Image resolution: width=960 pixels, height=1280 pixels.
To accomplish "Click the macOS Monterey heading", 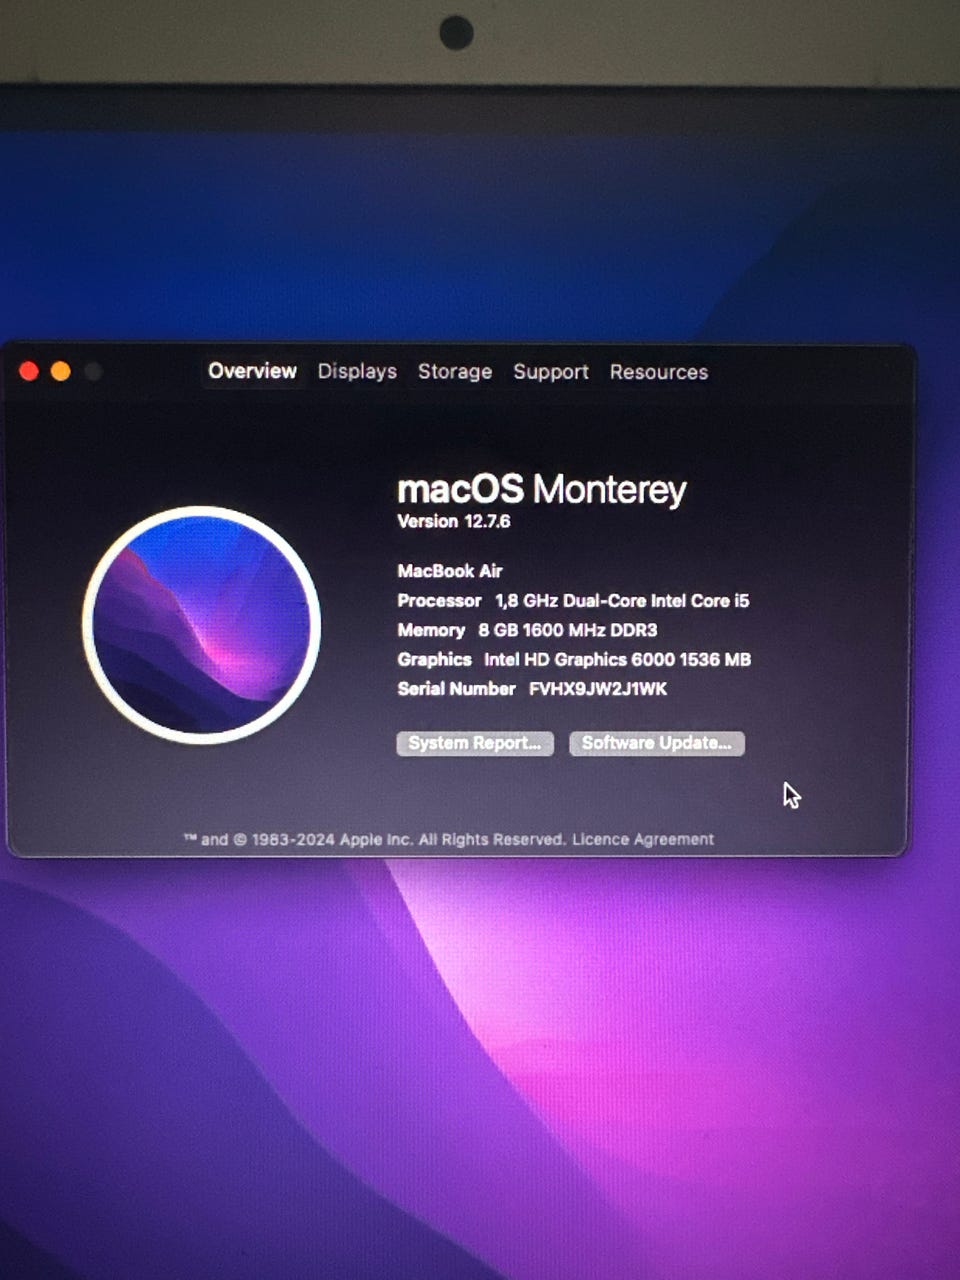I will click(542, 489).
